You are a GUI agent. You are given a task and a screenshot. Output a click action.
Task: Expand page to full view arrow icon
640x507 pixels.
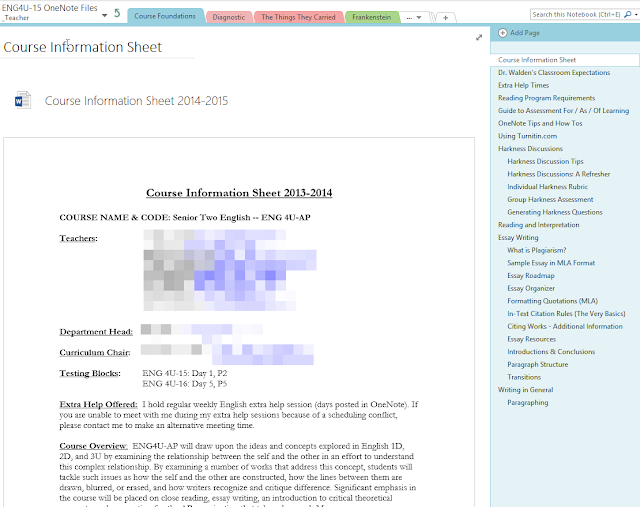point(479,38)
